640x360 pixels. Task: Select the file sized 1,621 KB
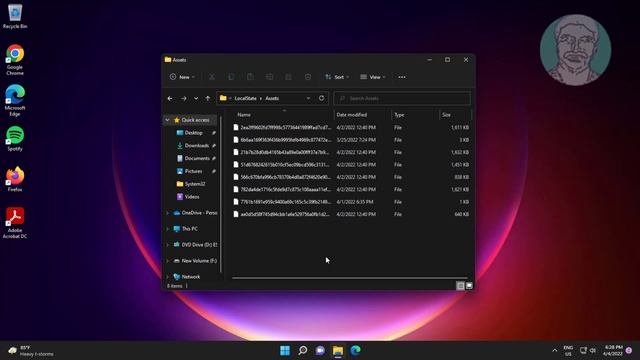[x=351, y=189]
